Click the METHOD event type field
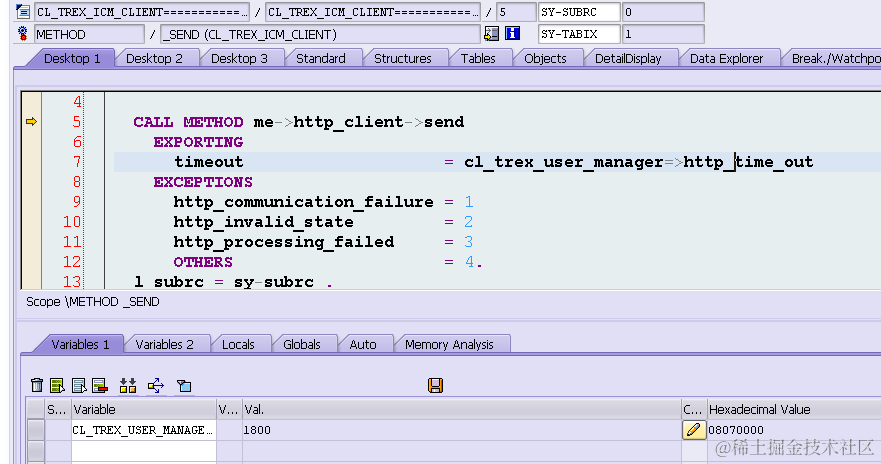Image resolution: width=881 pixels, height=464 pixels. coord(89,34)
